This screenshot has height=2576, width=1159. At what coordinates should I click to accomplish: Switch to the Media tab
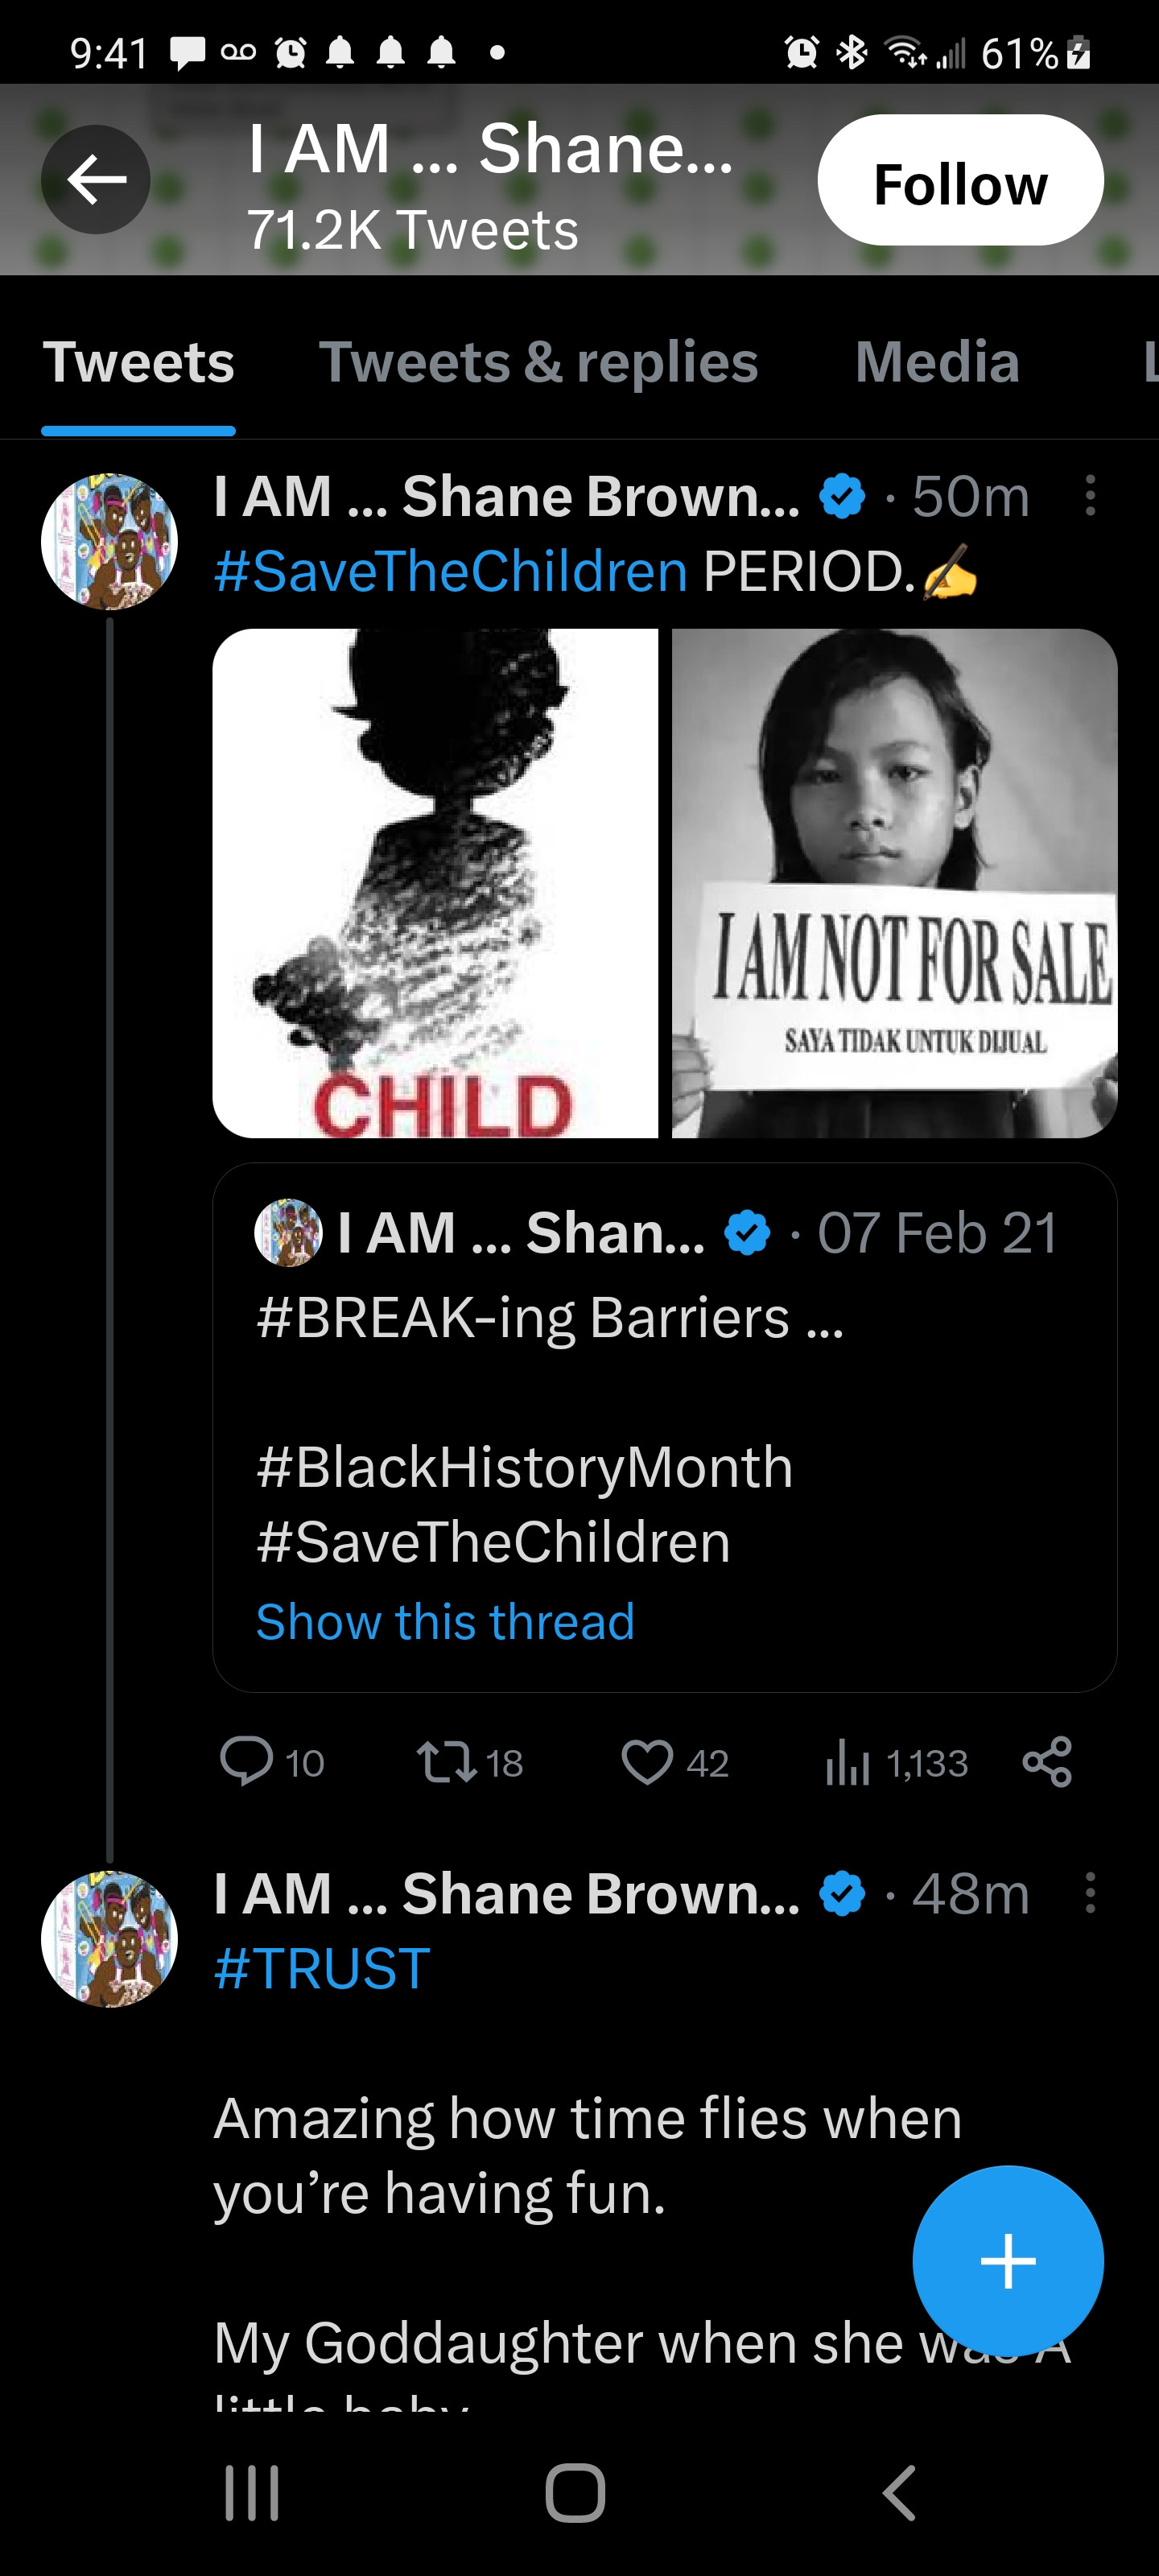coord(937,362)
